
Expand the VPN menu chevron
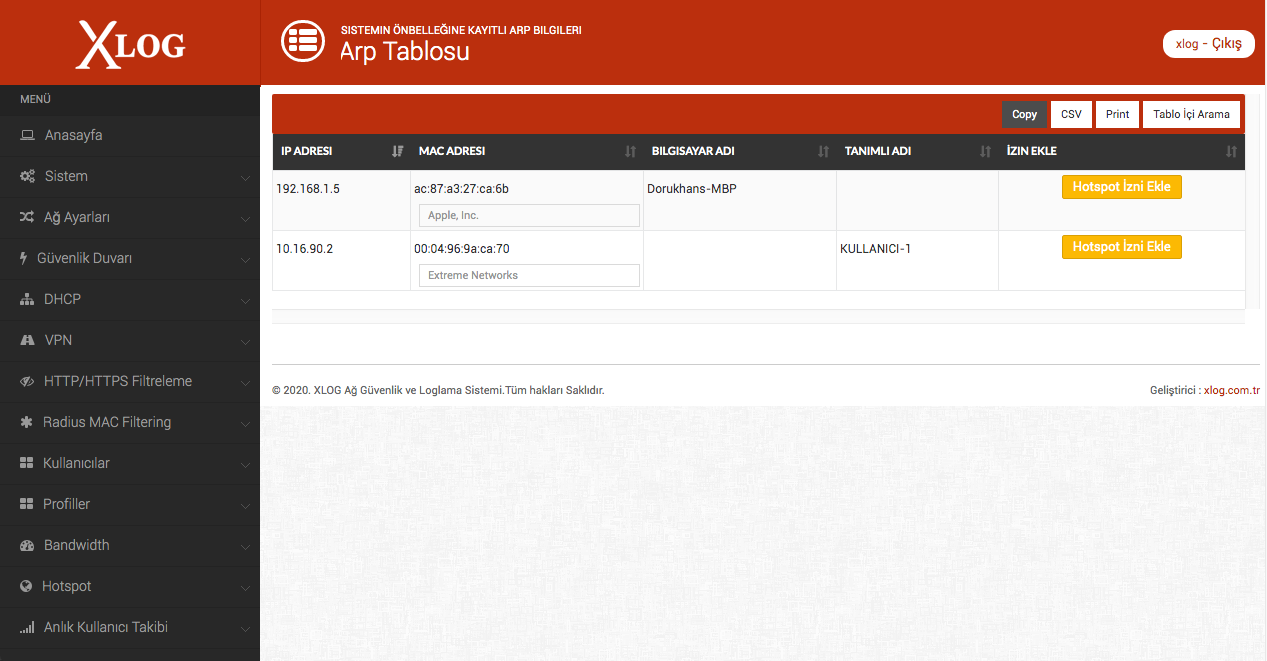click(x=245, y=341)
